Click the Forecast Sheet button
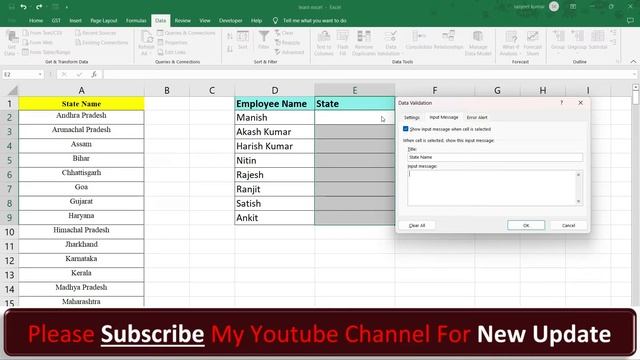Screen dimensions: 640x360 [532, 43]
